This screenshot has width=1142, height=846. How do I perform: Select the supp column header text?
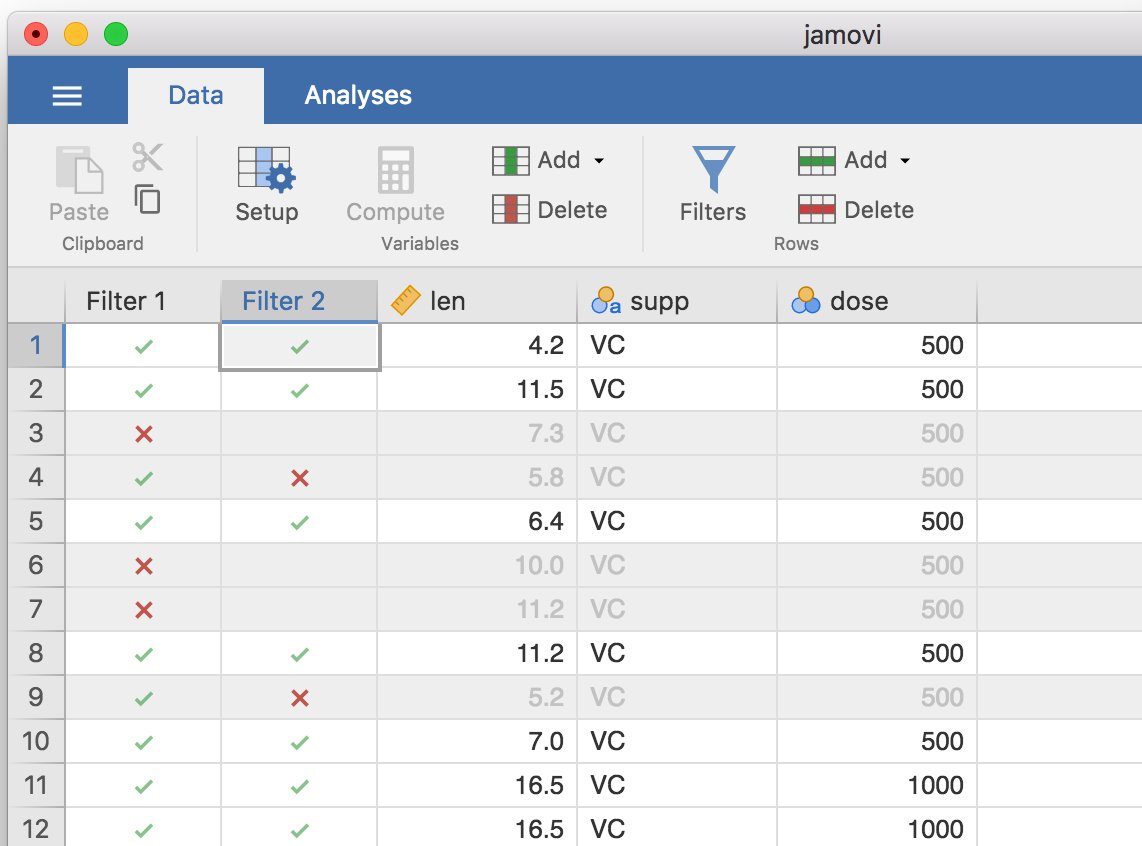pyautogui.click(x=659, y=302)
